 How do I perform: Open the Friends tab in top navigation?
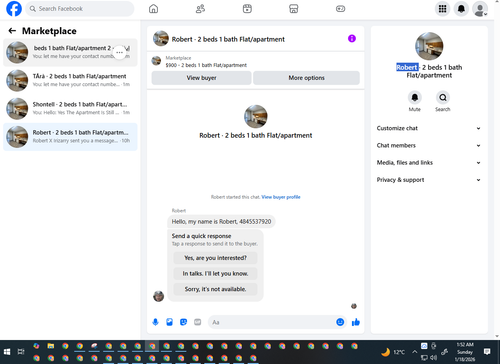[x=200, y=9]
